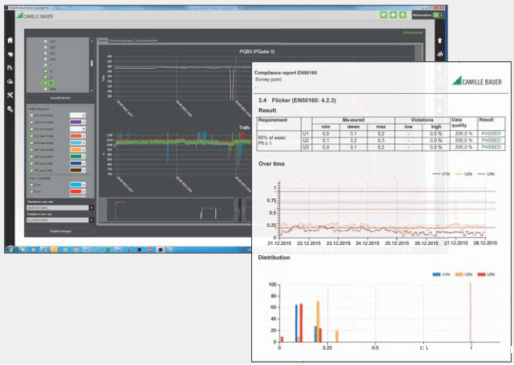
Task: Select the wrench and screwdriver tools icon
Action: 10,95
